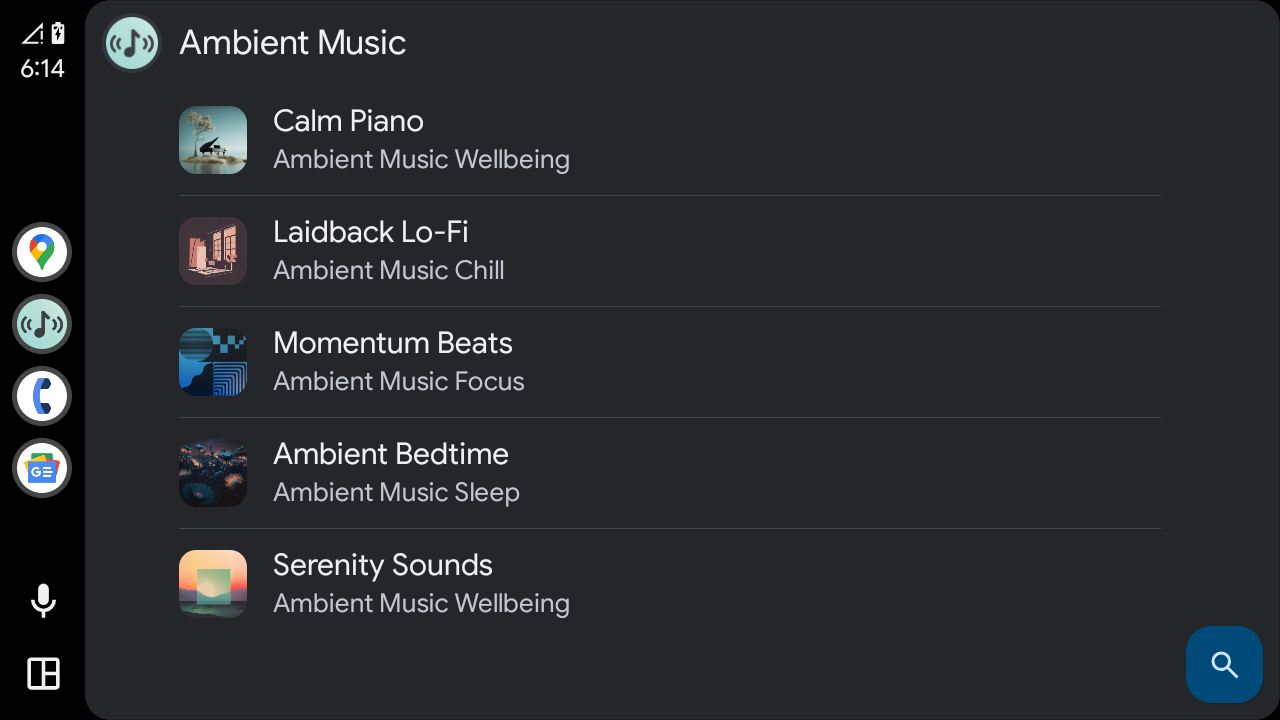Tap the Ambient Music sidebar icon
Viewport: 1280px width, 720px height.
coord(42,324)
